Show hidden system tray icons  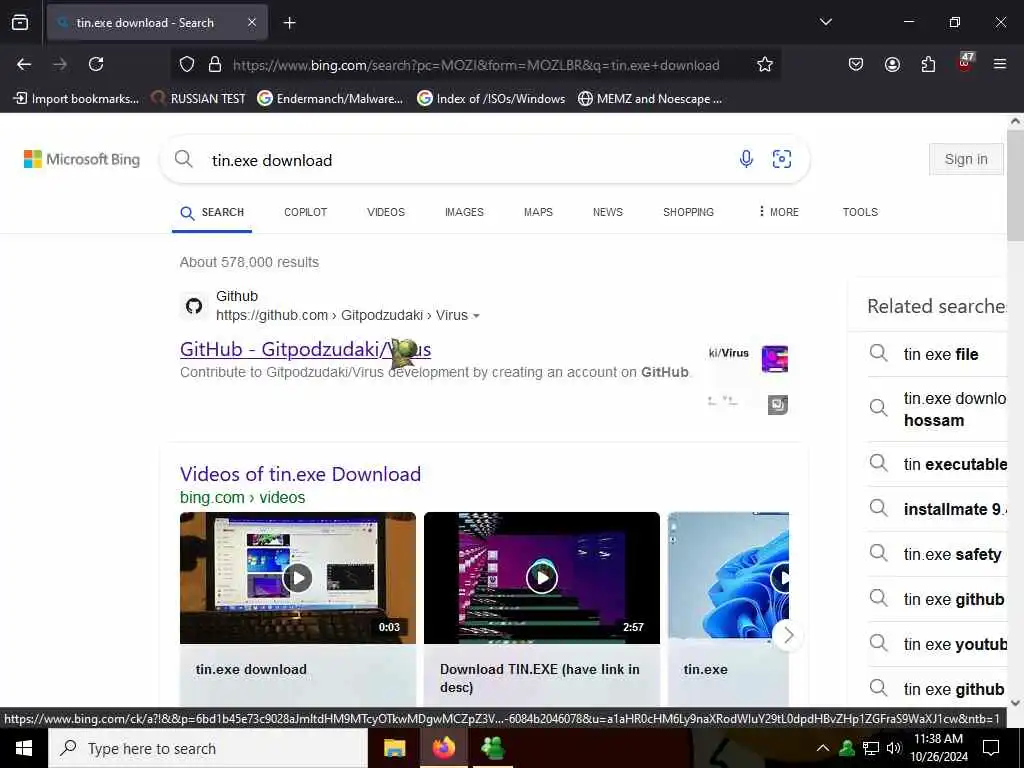click(x=823, y=748)
